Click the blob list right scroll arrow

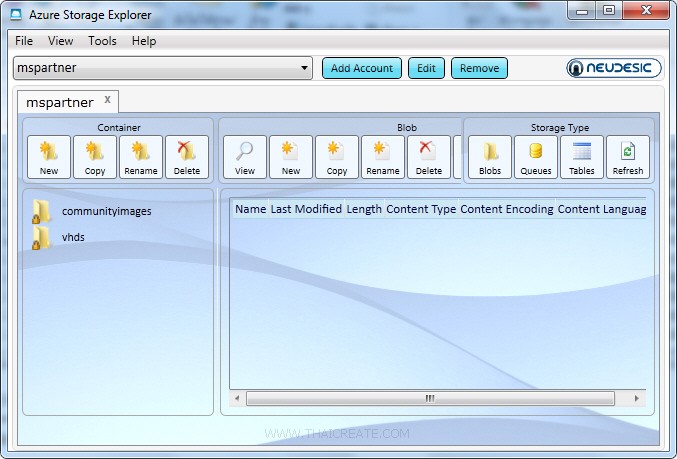[637, 398]
